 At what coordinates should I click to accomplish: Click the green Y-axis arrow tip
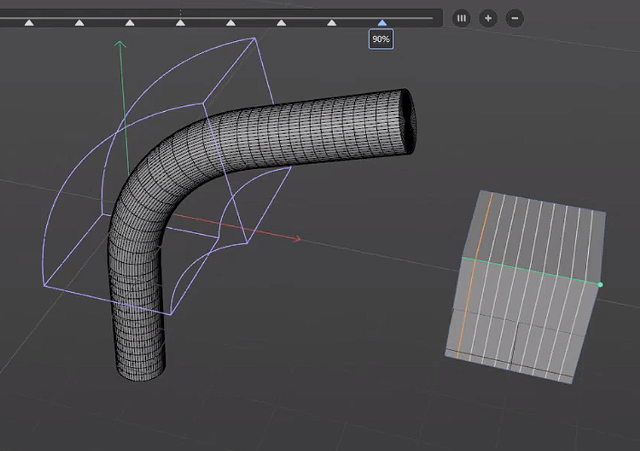pos(119,44)
